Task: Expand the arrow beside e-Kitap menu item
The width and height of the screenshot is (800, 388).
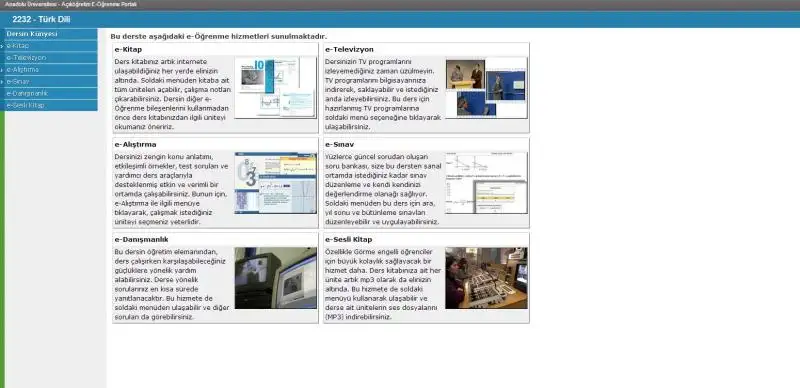Action: coord(3,46)
